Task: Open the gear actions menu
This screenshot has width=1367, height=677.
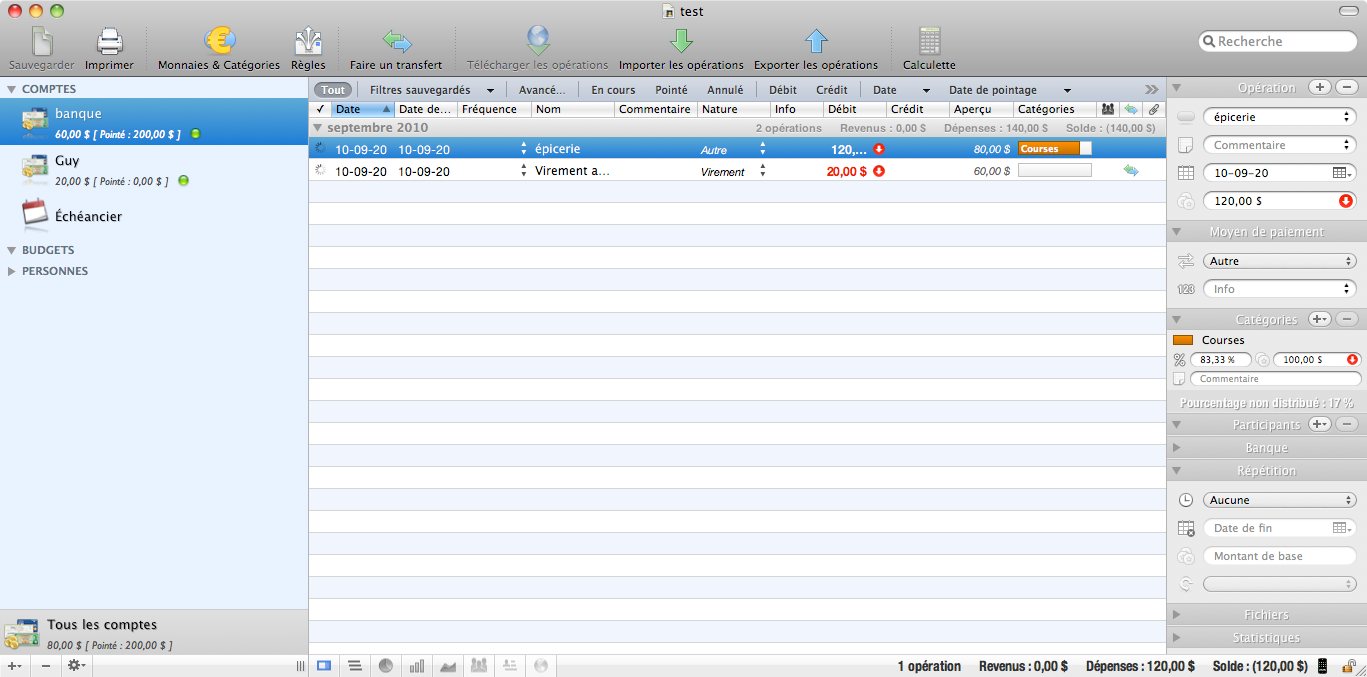Action: [x=76, y=666]
